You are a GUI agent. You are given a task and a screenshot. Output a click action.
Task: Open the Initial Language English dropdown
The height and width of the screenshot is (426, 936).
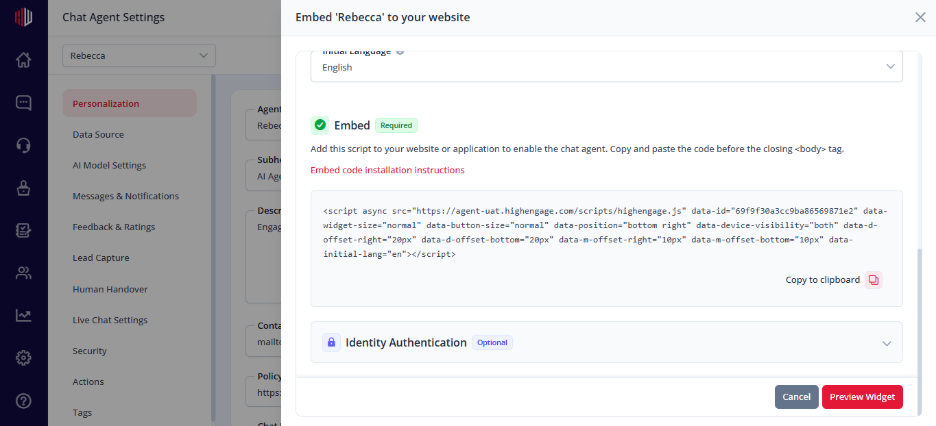606,67
